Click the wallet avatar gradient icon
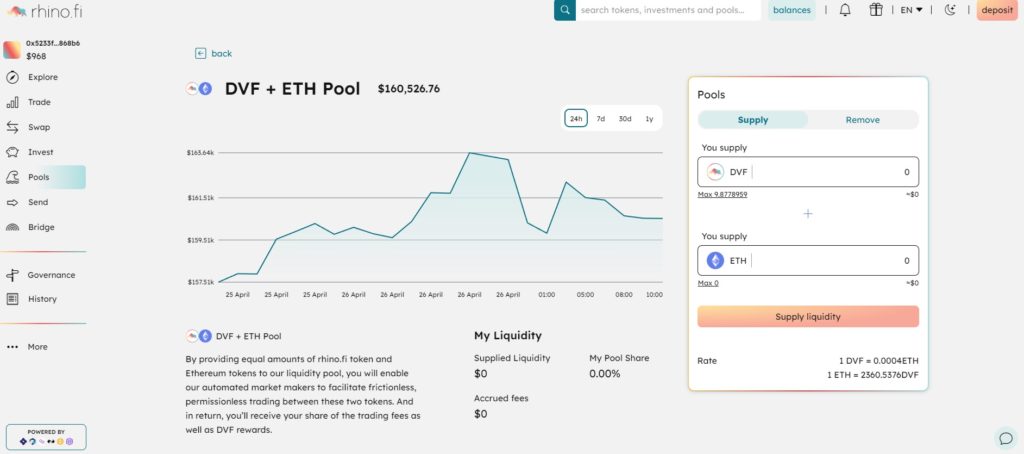Image resolution: width=1024 pixels, height=454 pixels. coord(12,50)
